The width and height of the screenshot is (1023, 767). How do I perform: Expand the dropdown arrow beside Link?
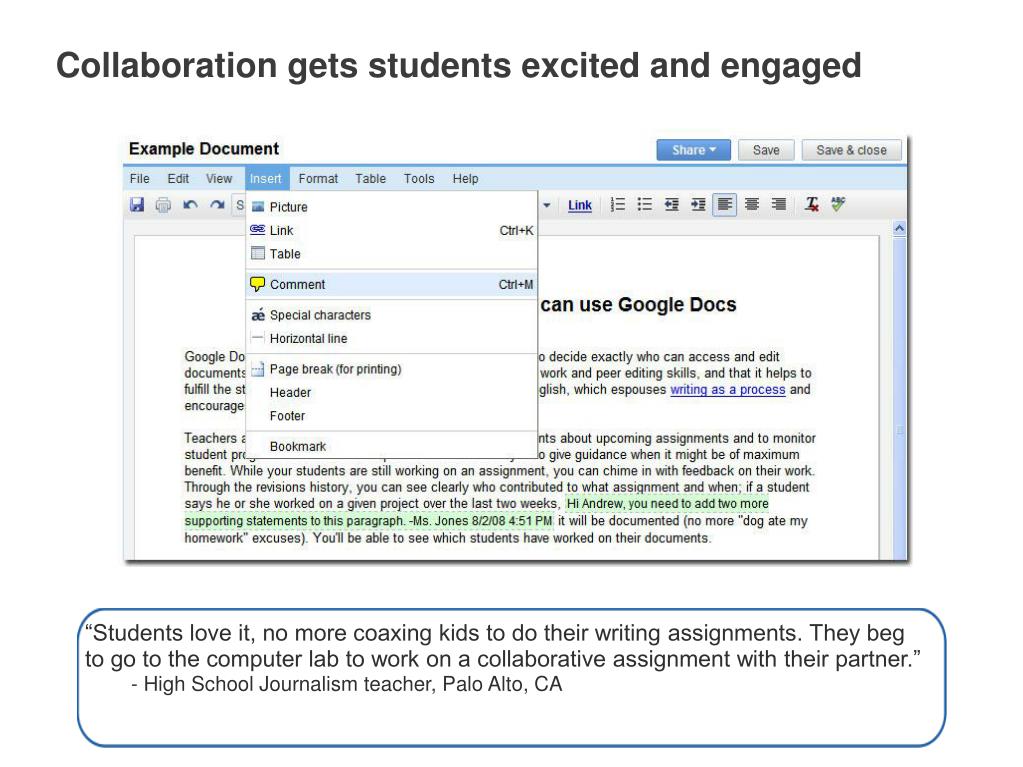547,205
